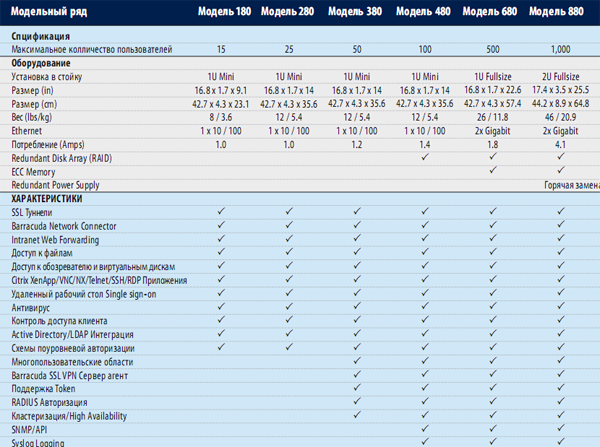The image size is (600, 447).
Task: Click the Оборудование section heading
Action: pyautogui.click(x=41, y=63)
